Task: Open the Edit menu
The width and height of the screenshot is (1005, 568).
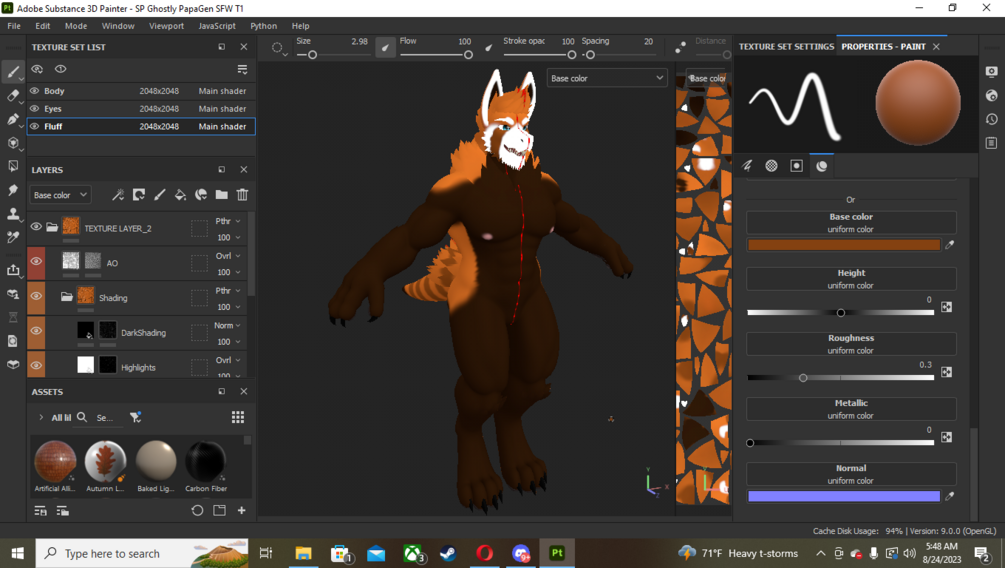Action: click(43, 26)
